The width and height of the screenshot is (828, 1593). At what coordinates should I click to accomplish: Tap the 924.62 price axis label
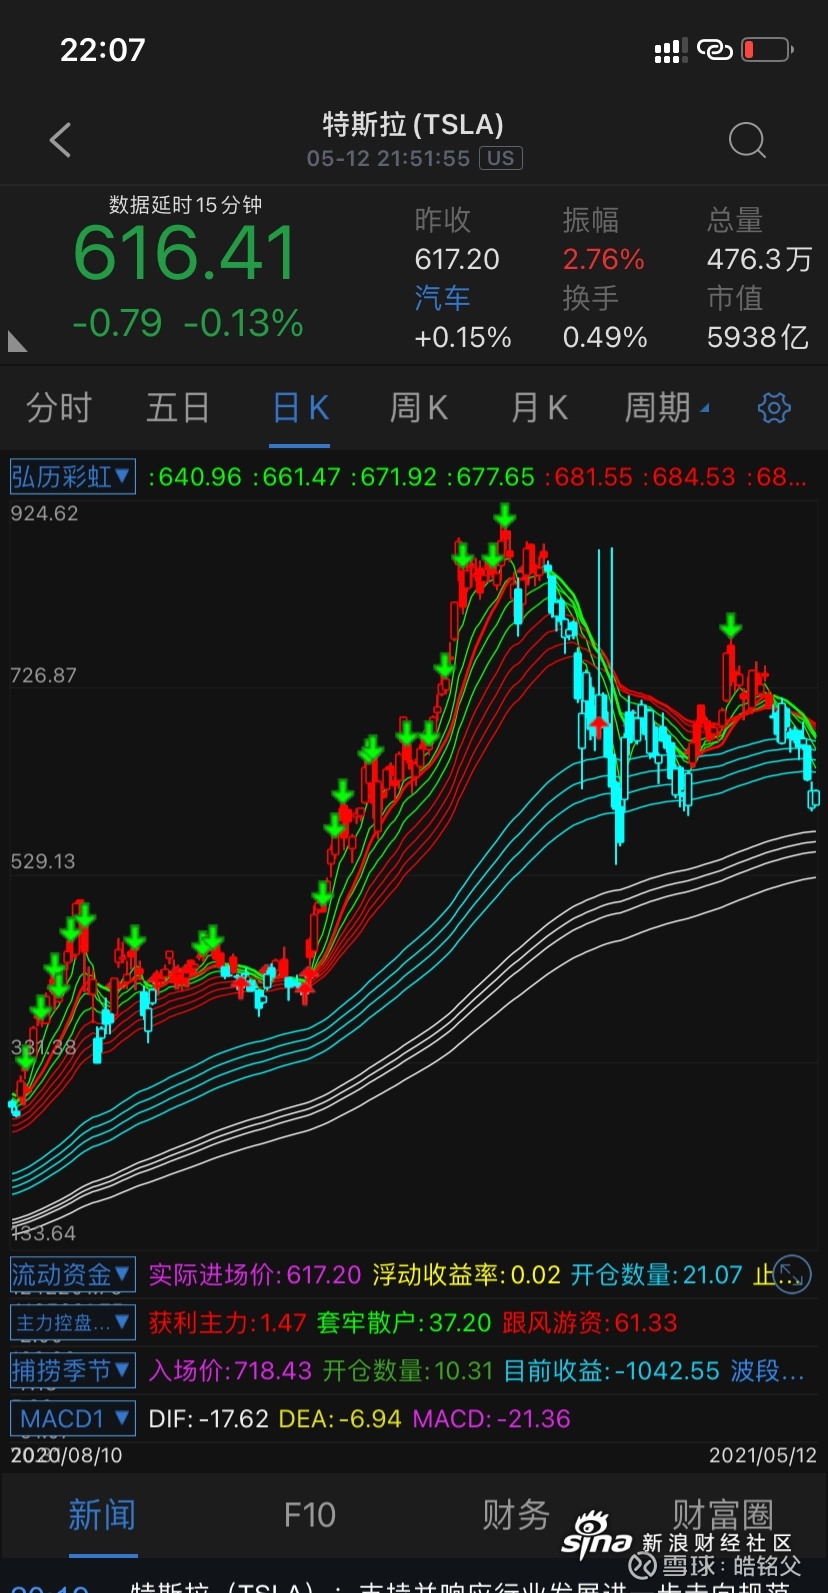[x=44, y=514]
